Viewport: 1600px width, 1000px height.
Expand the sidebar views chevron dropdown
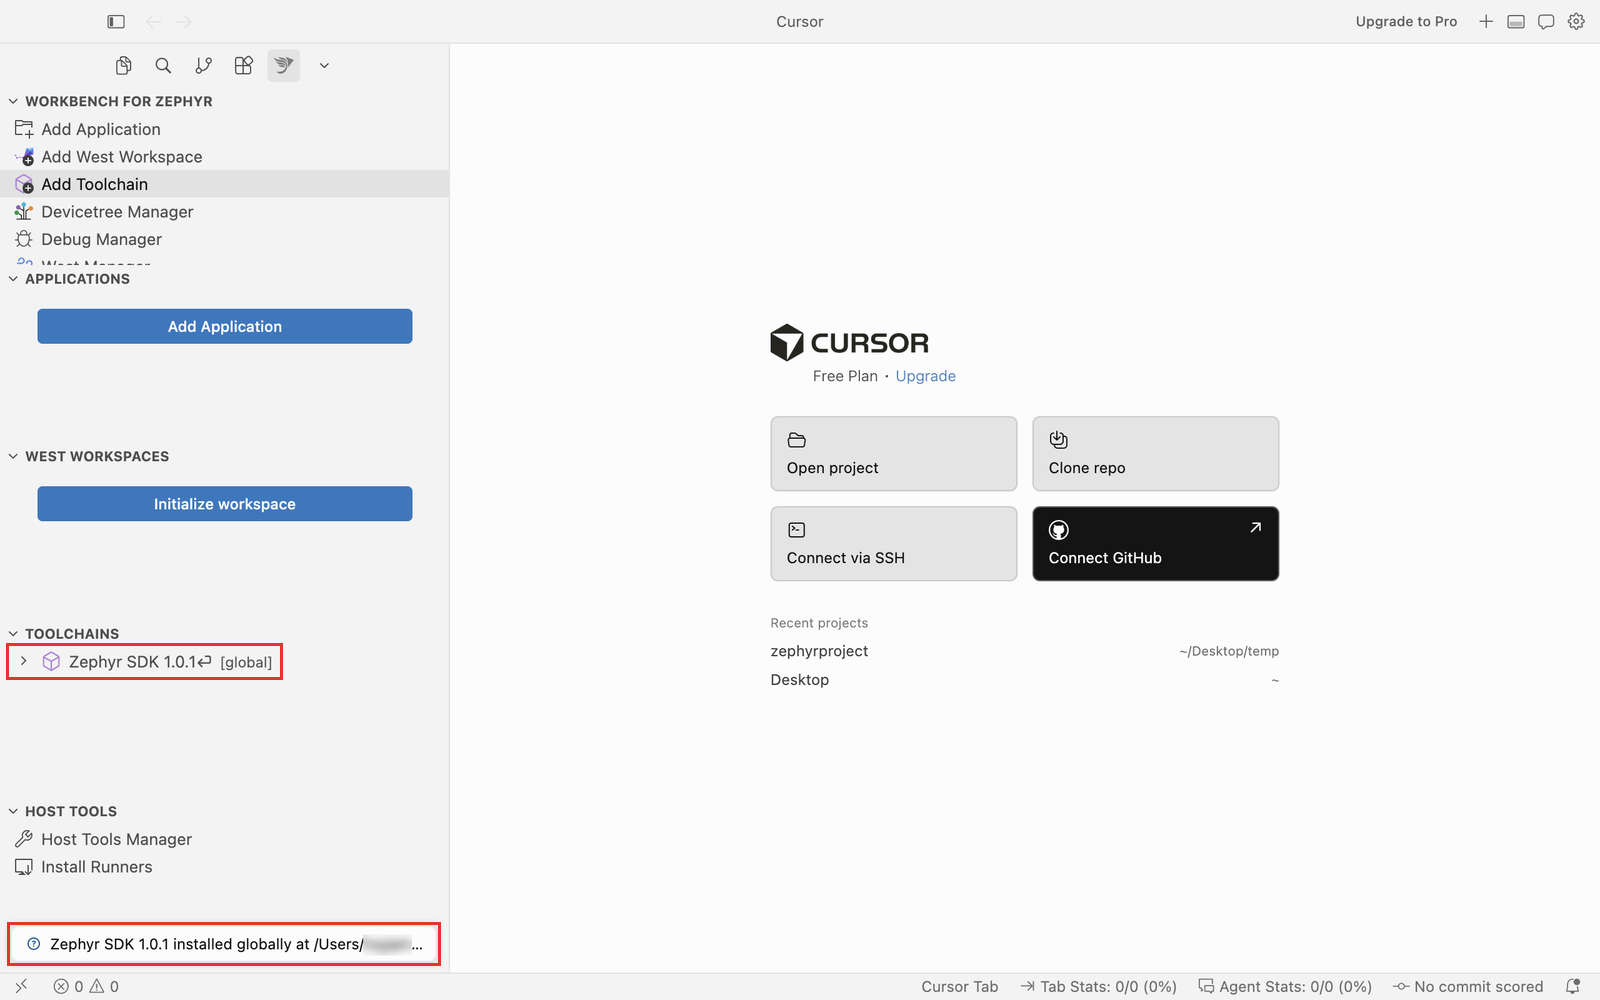[324, 66]
